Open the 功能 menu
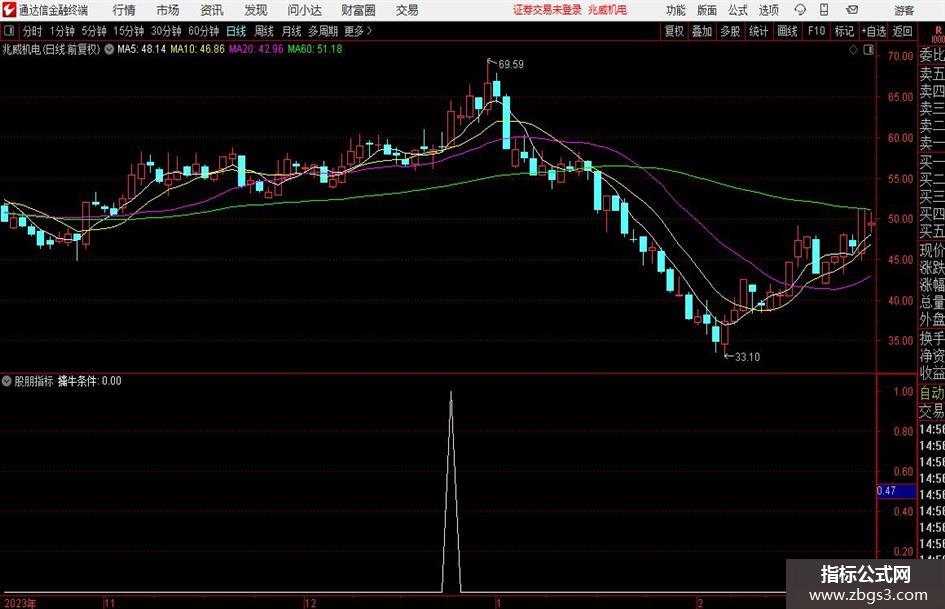Viewport: 945px width, 609px height. [x=676, y=10]
